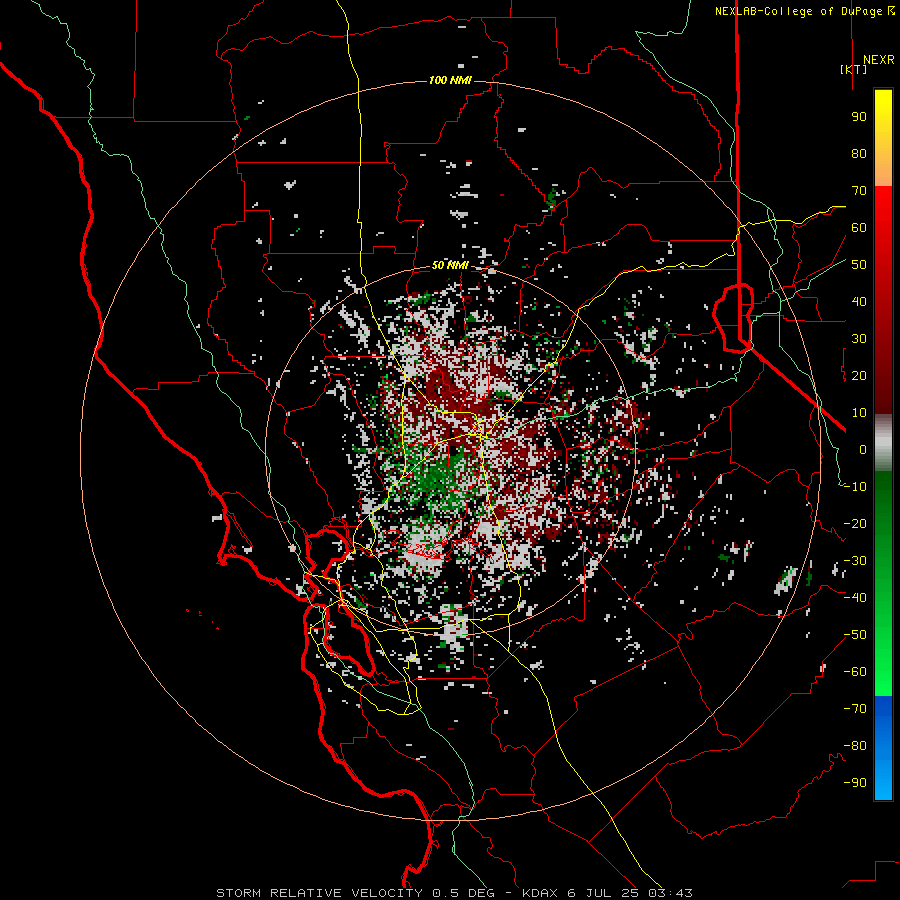Click the 10 value on velocity scale
Viewport: 900px width, 900px height.
[859, 413]
